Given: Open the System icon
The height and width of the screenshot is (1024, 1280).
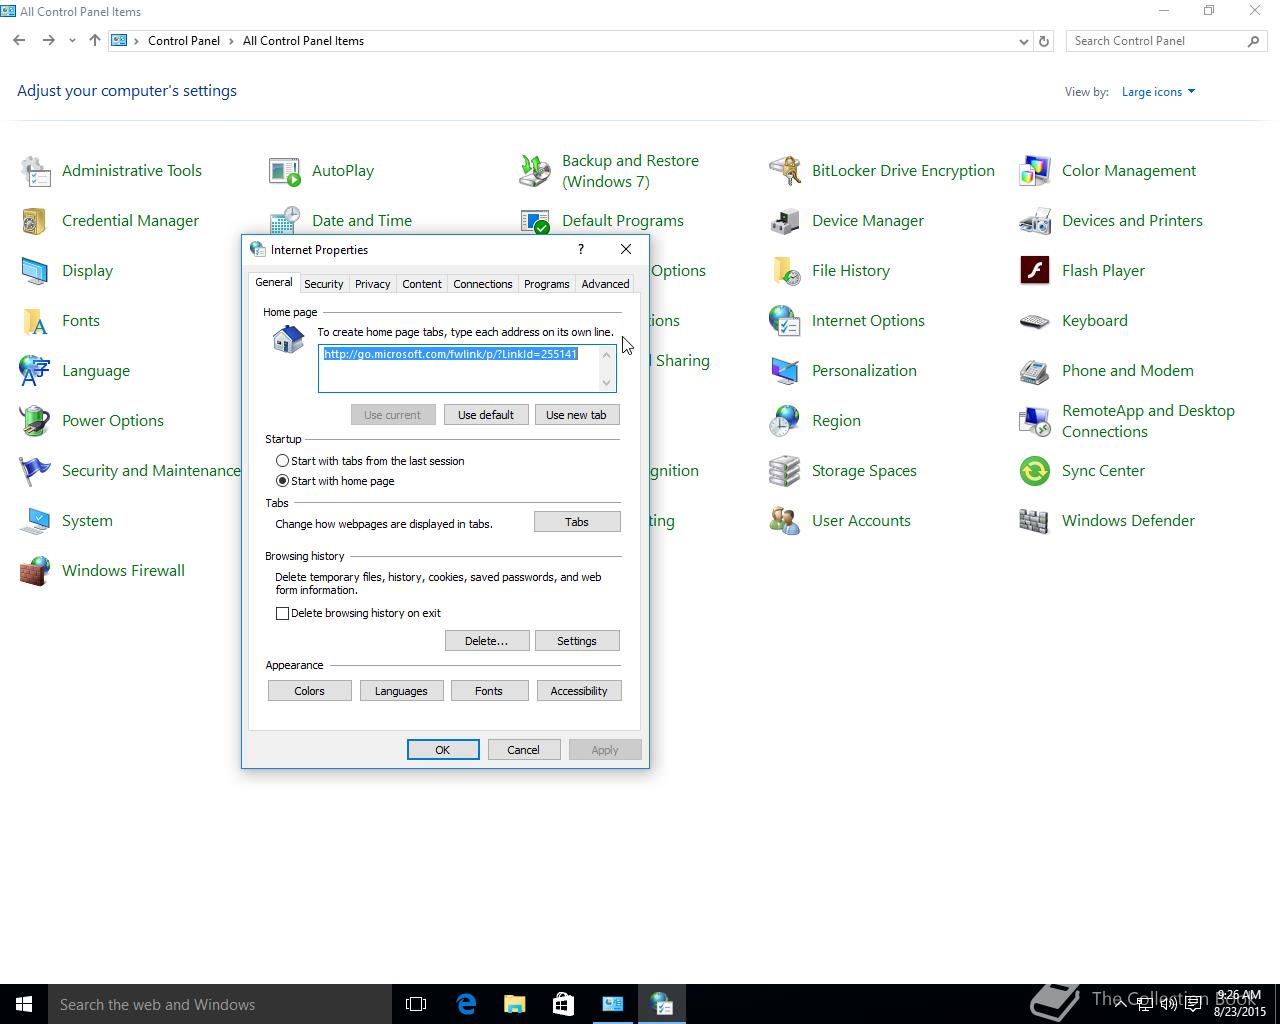Looking at the screenshot, I should tap(35, 521).
